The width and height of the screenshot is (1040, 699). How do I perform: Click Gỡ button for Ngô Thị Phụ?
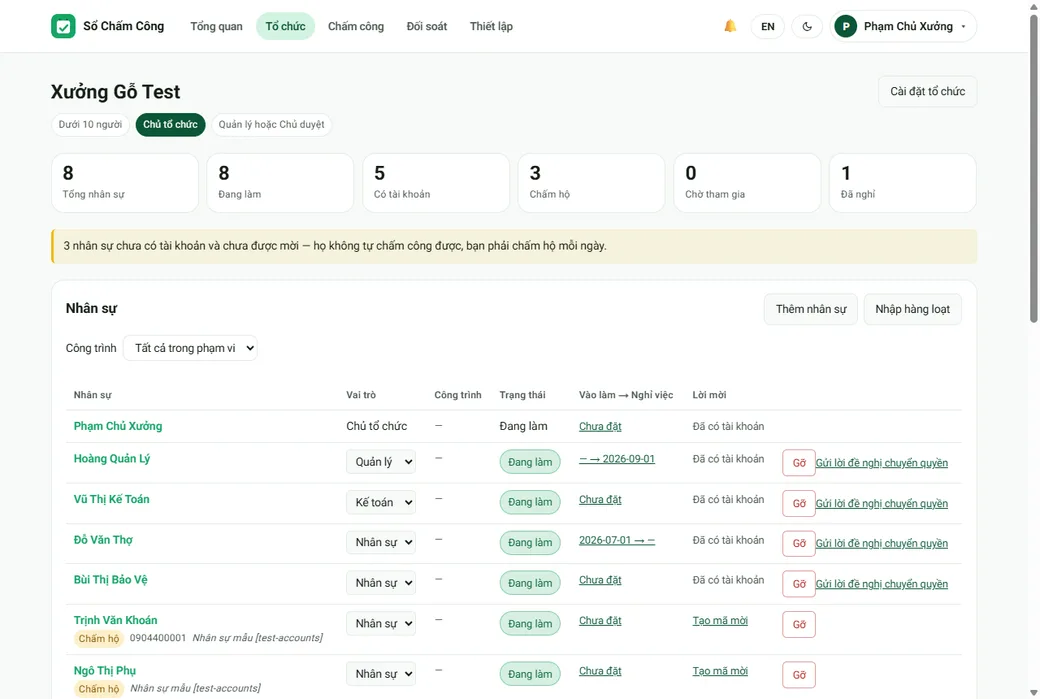[799, 675]
